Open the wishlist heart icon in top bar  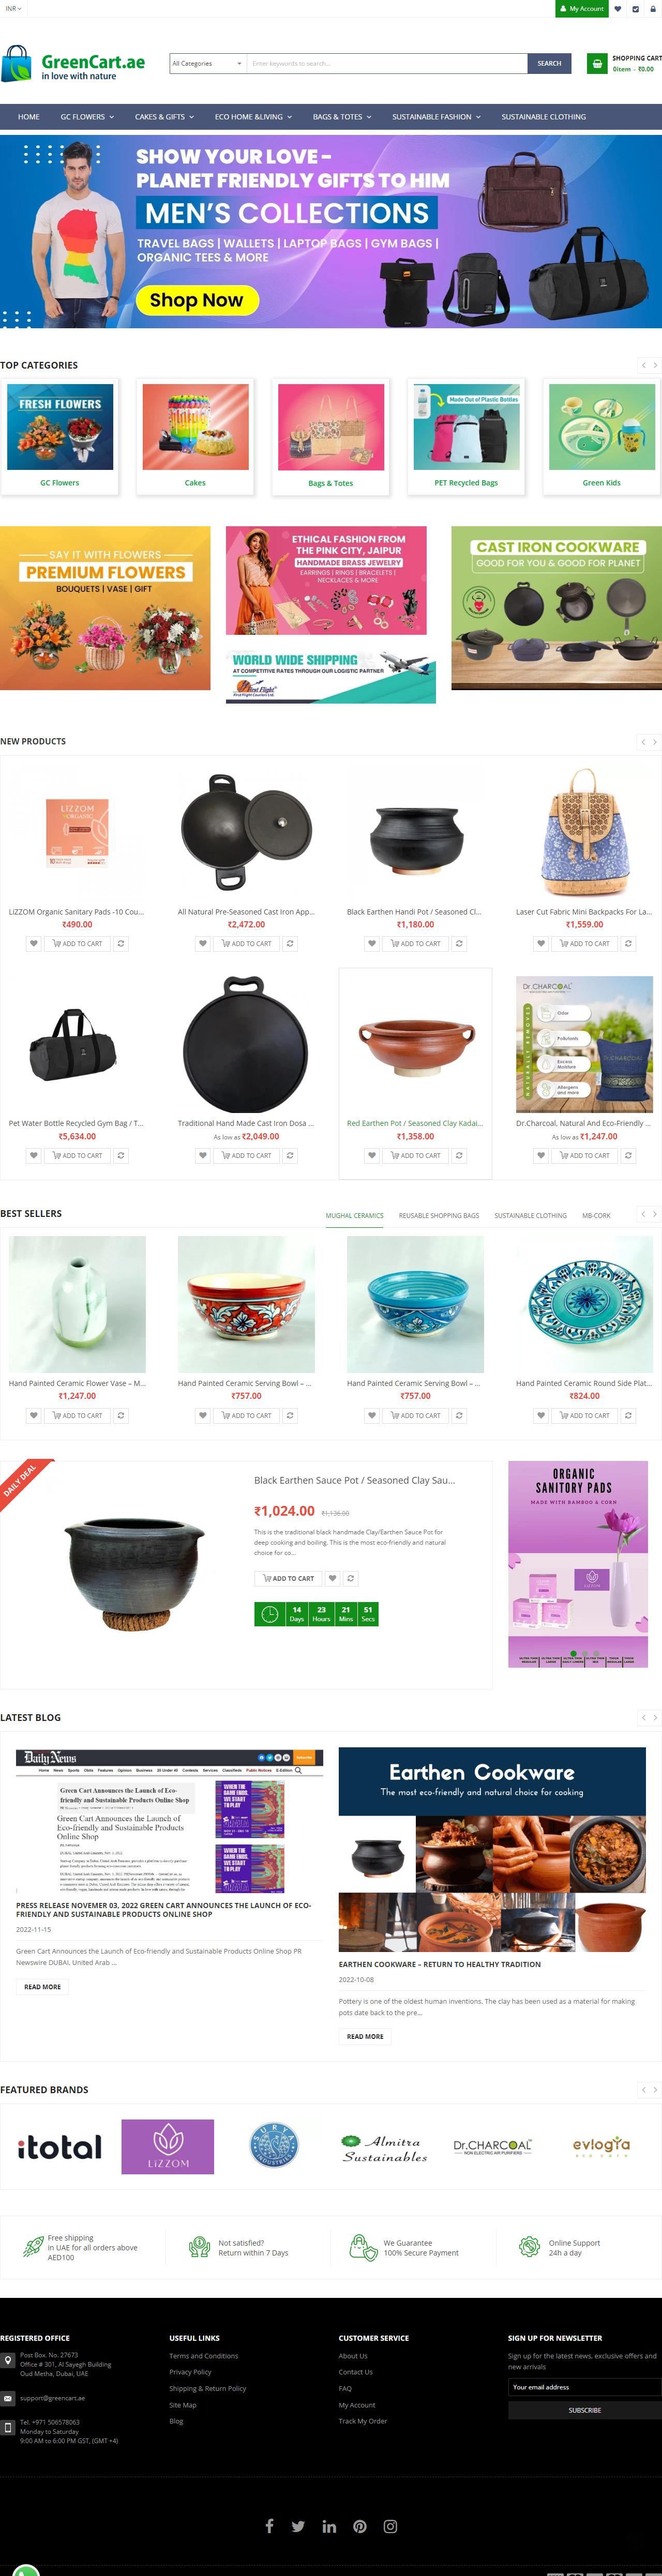[x=617, y=9]
